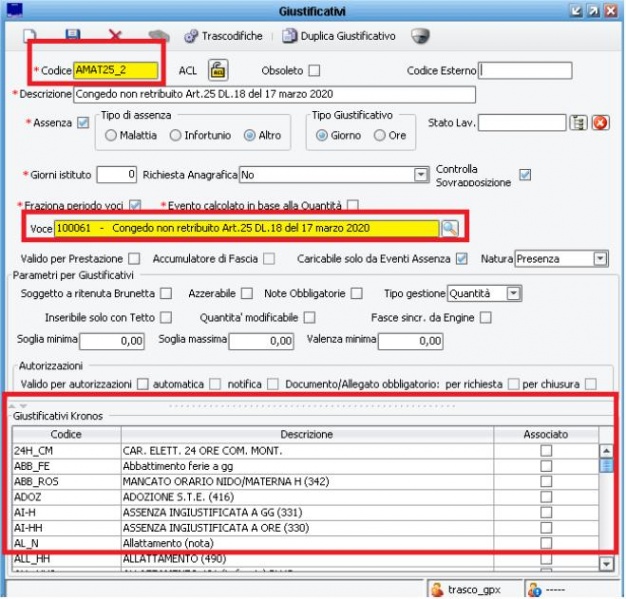Click Duplica Giustificativo button

pyautogui.click(x=339, y=36)
